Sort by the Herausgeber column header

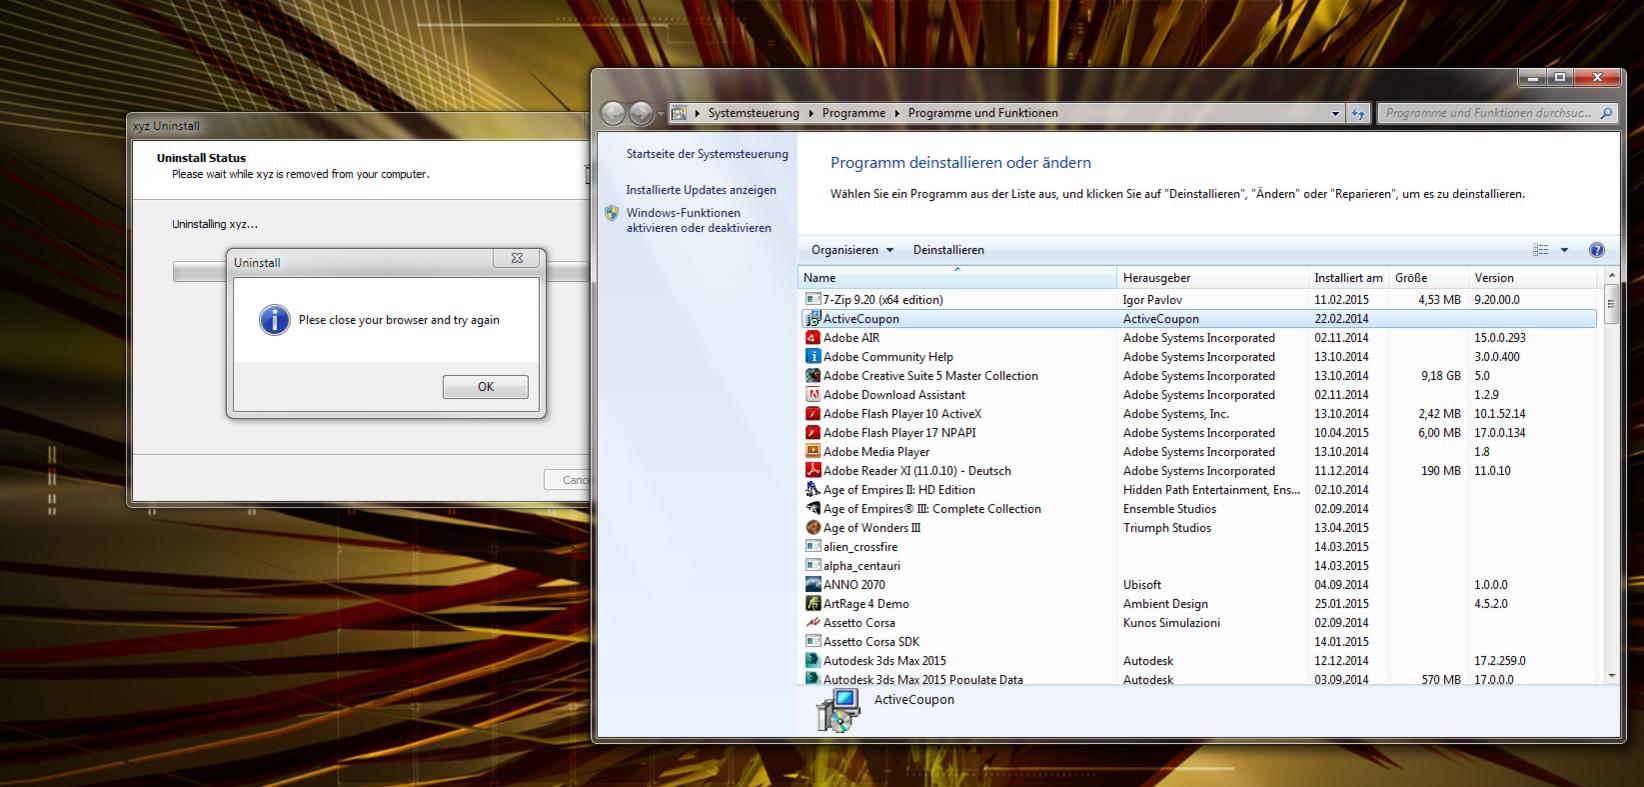tap(1213, 278)
